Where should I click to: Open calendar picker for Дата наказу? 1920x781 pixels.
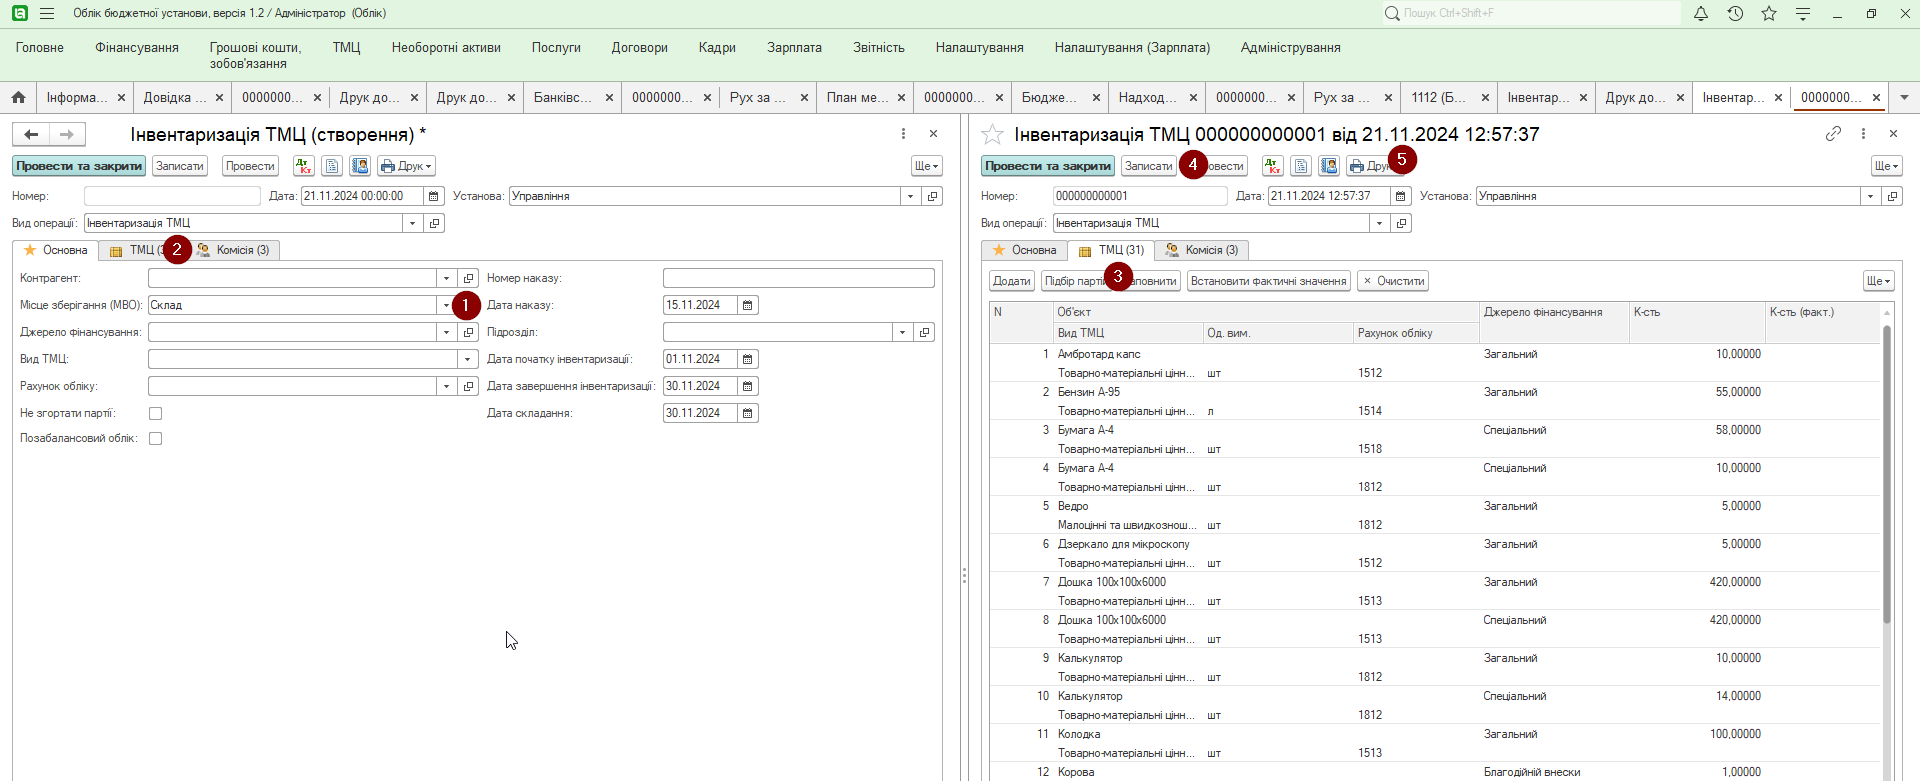pos(747,305)
